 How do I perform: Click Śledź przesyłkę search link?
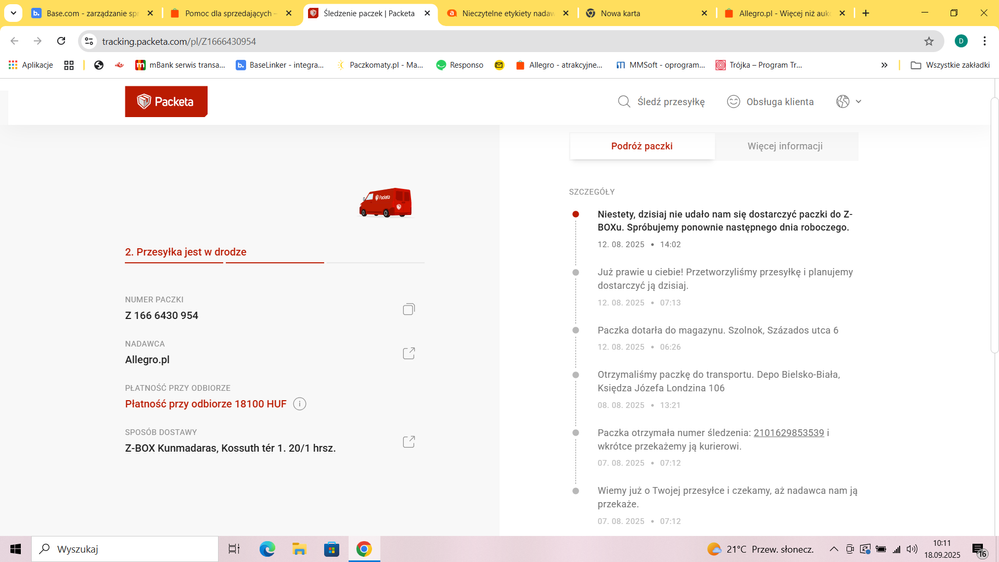[x=661, y=102]
